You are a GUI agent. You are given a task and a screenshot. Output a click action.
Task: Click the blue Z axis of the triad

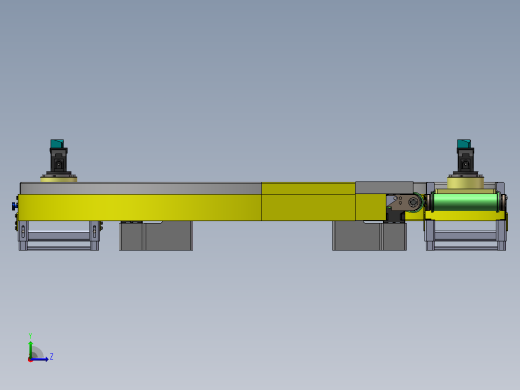pos(39,359)
